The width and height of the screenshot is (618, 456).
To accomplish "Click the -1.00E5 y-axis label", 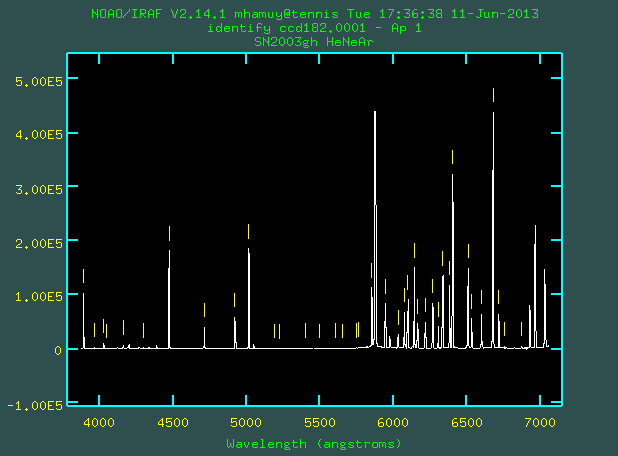I will 35,406.
